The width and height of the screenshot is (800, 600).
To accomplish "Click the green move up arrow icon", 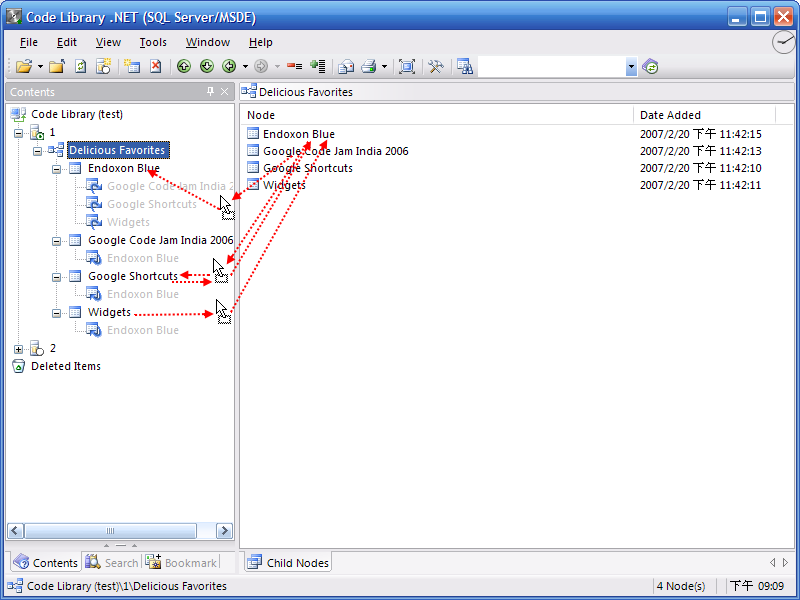I will coord(184,66).
